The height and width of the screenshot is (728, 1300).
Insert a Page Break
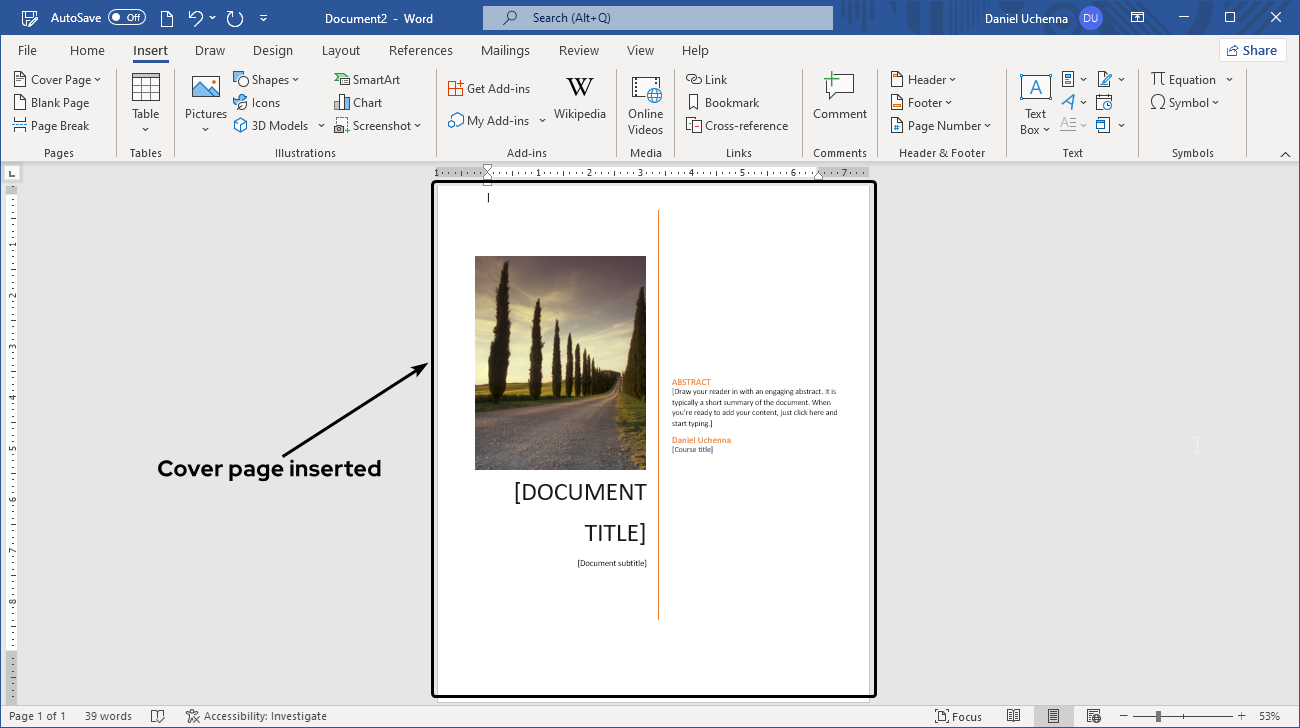[x=52, y=126]
